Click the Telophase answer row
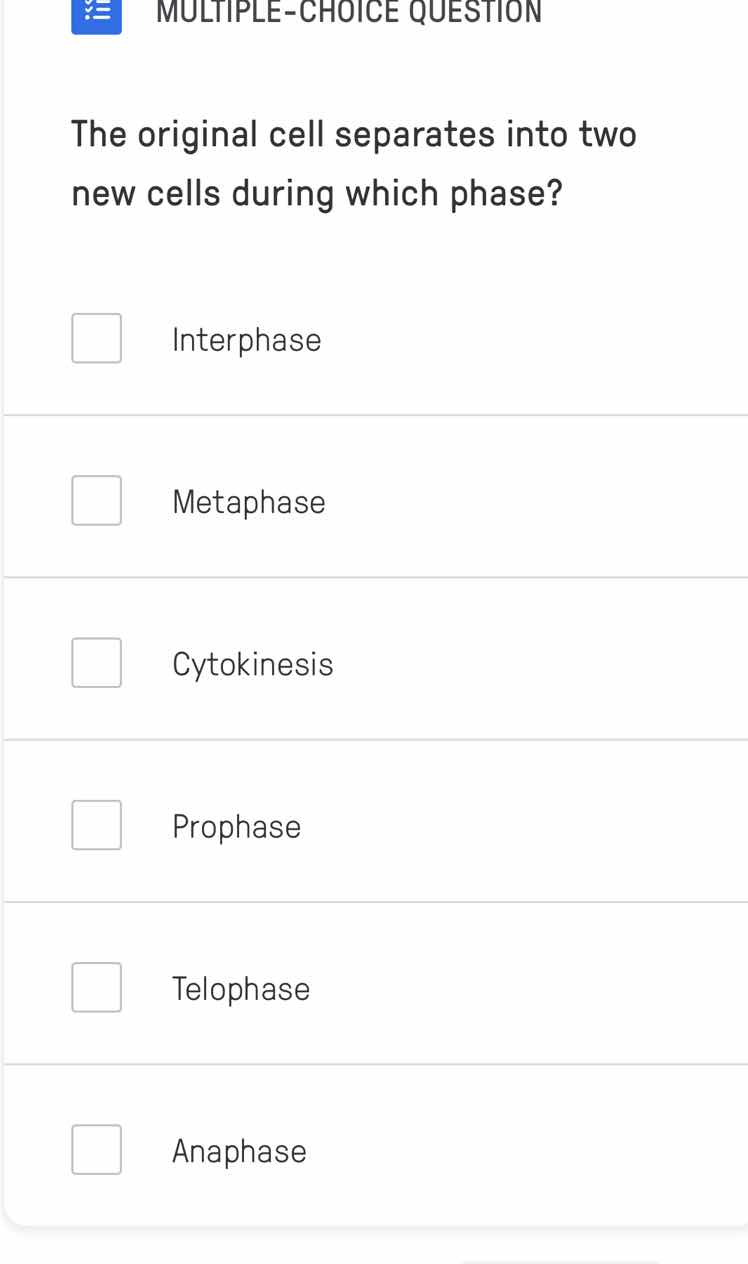Viewport: 748px width, 1264px height. 374,987
